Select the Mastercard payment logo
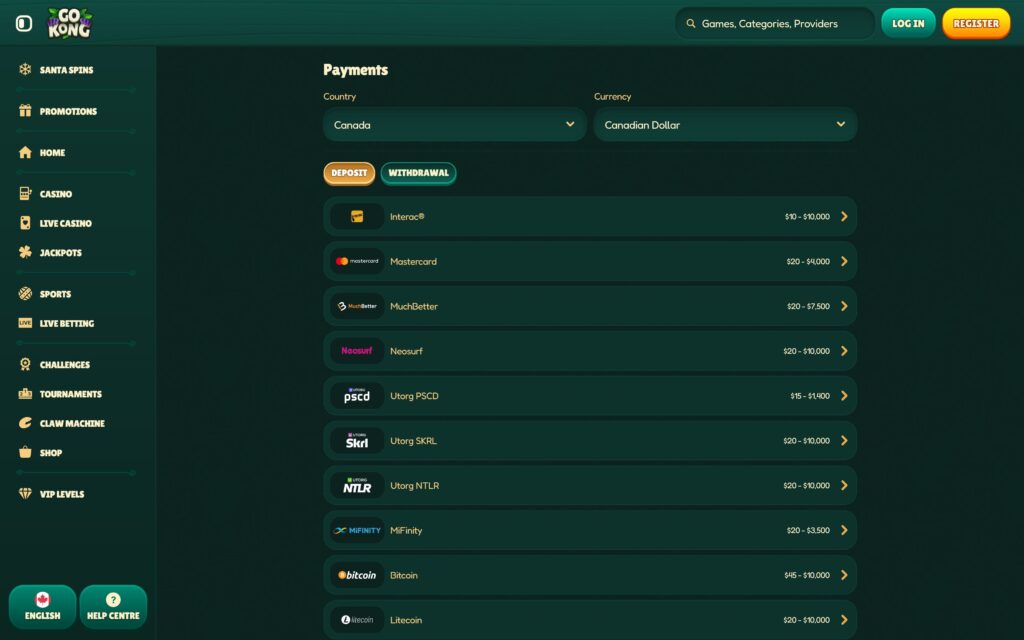 tap(356, 261)
